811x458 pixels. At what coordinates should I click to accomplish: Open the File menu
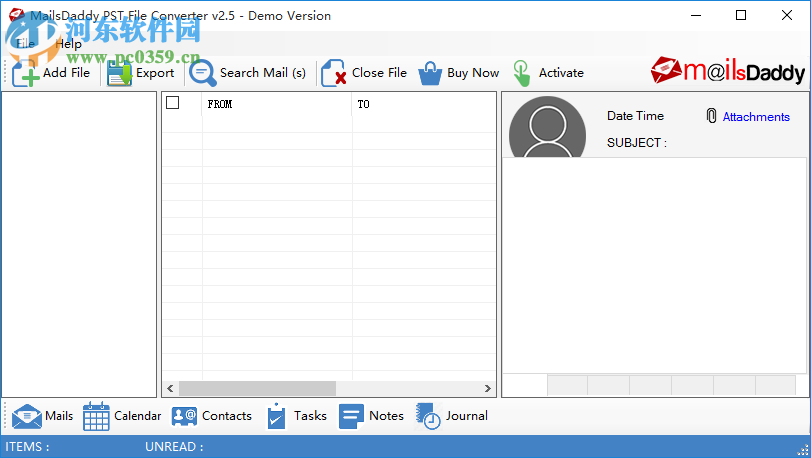[x=25, y=44]
